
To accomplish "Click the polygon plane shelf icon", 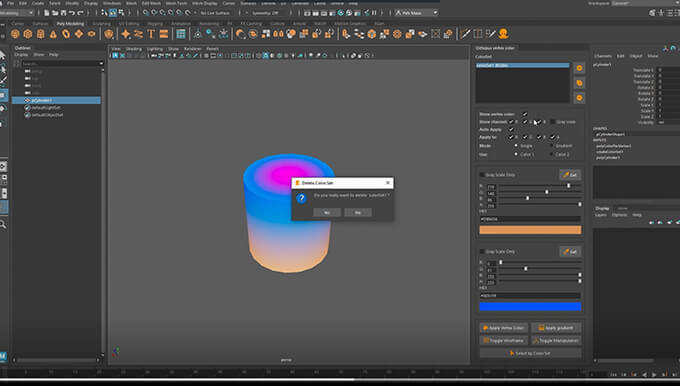I will point(78,34).
